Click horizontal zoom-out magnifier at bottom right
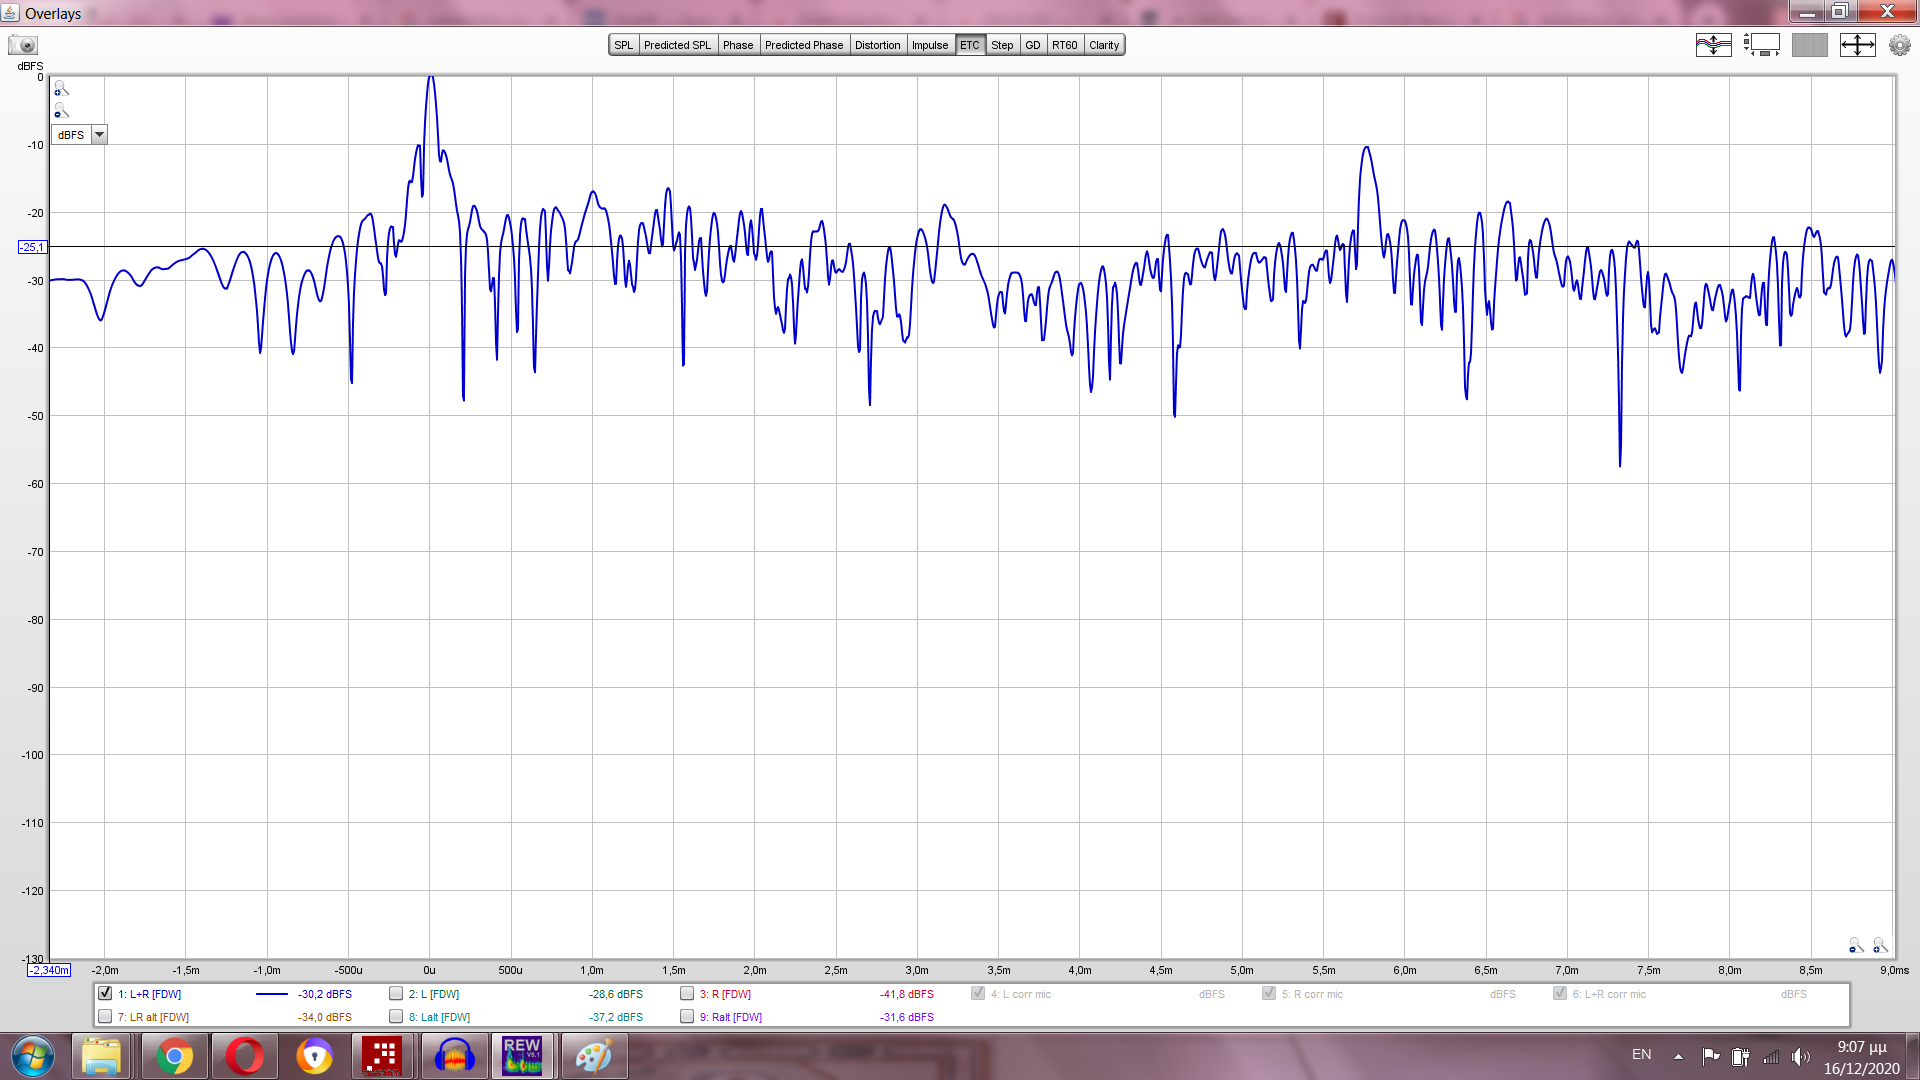 tap(1856, 946)
